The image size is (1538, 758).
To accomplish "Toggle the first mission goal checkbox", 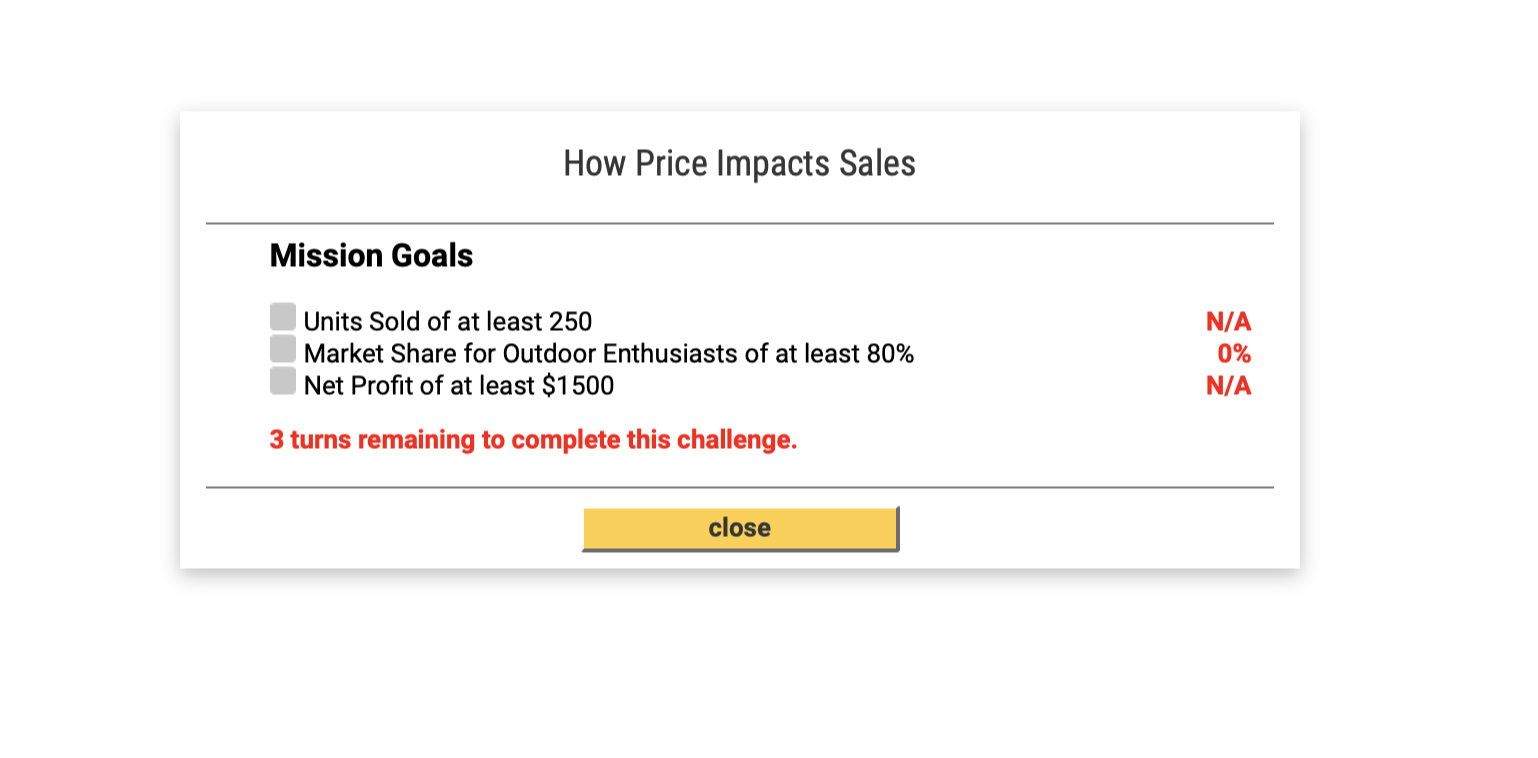I will pyautogui.click(x=281, y=315).
